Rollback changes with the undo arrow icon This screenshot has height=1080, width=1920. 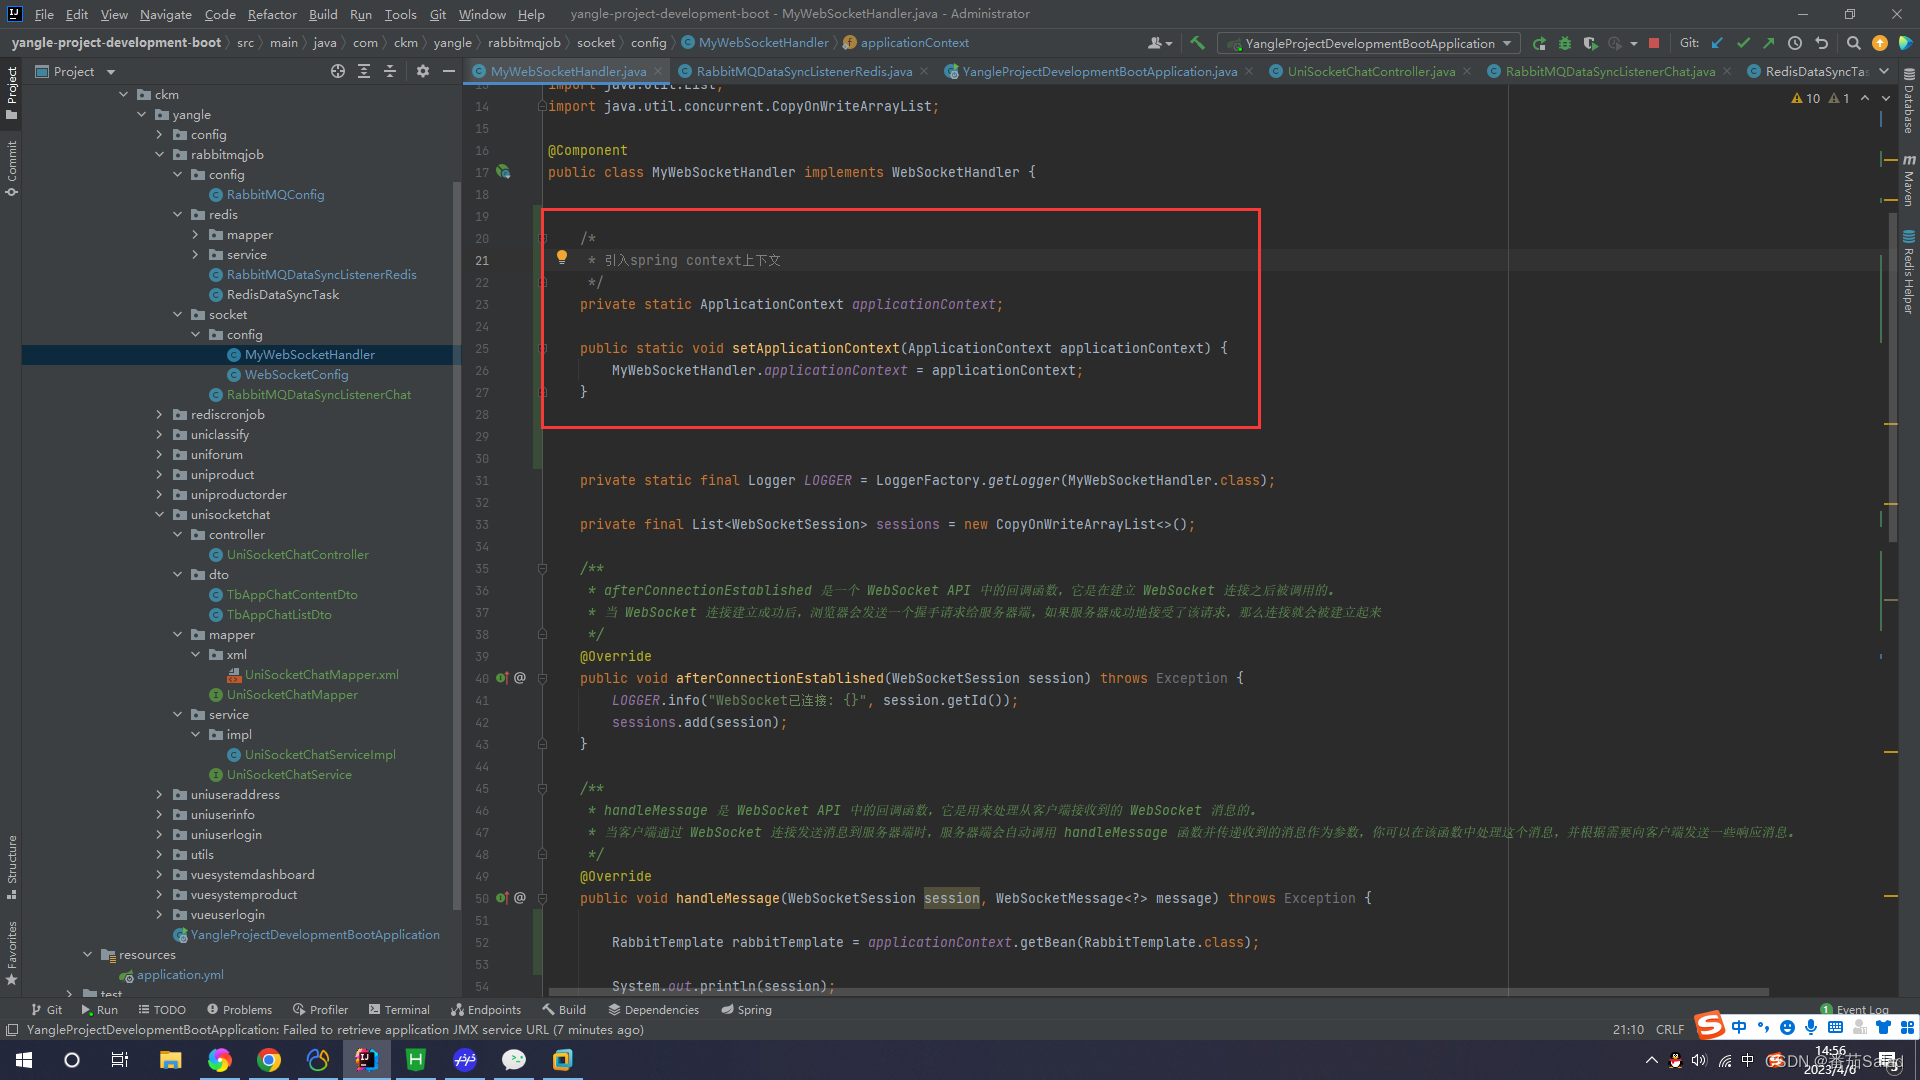[1821, 43]
